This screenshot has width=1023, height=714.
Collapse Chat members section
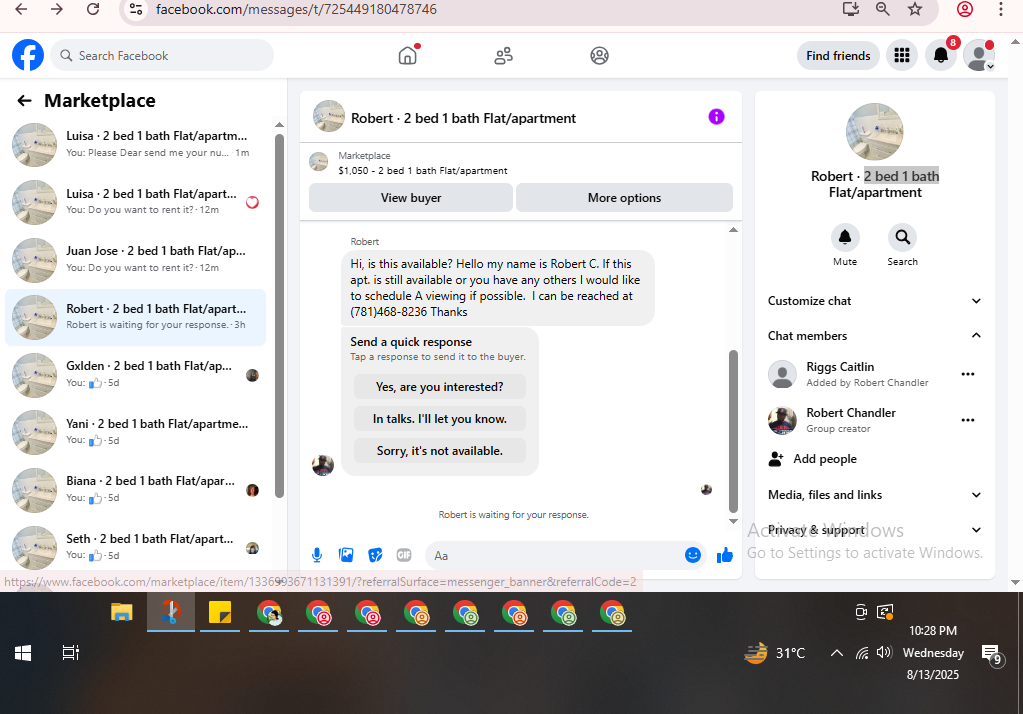pyautogui.click(x=874, y=335)
